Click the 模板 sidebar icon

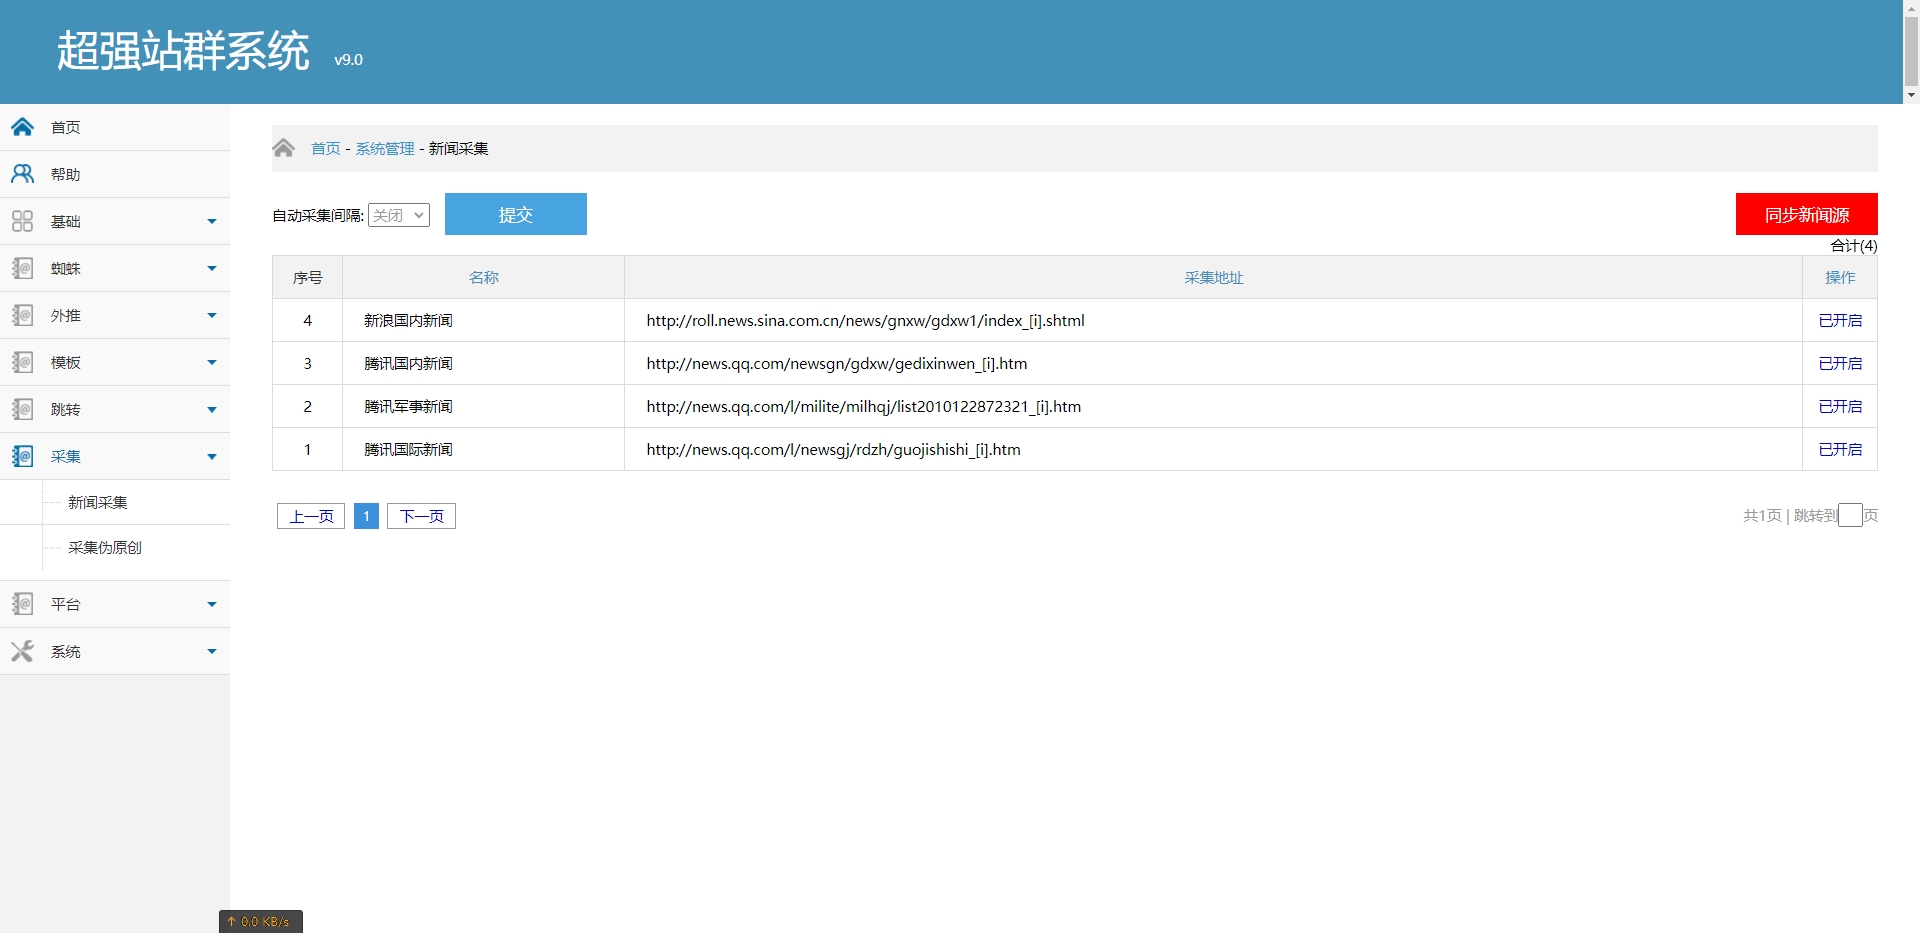pyautogui.click(x=22, y=362)
